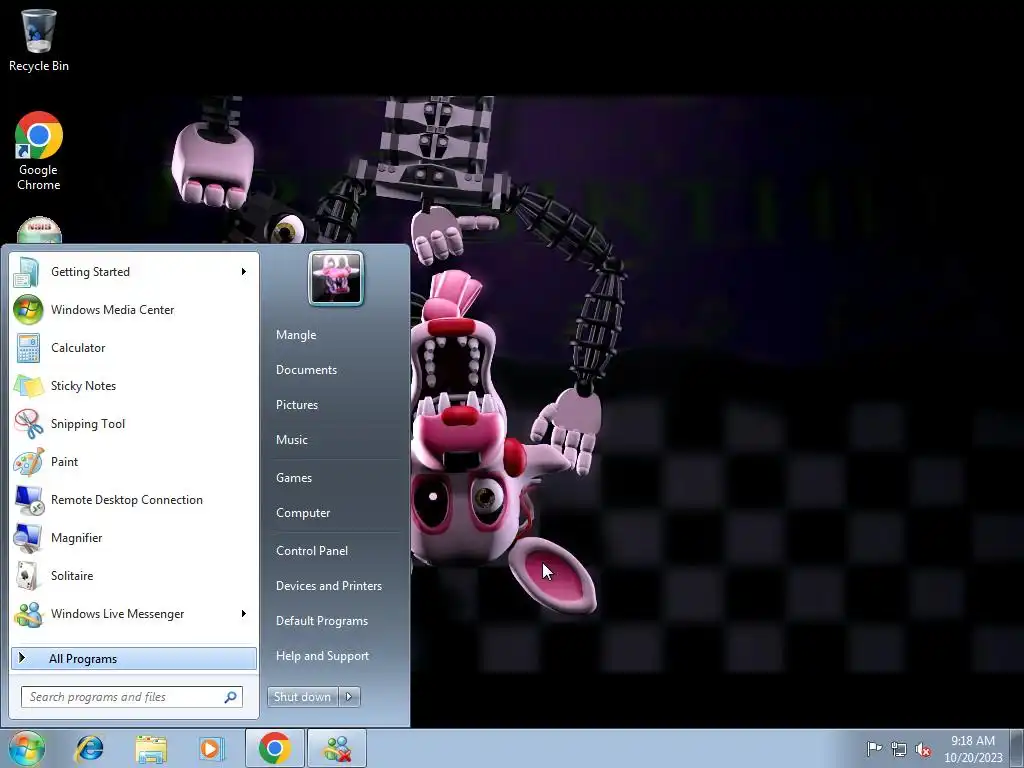Image resolution: width=1024 pixels, height=768 pixels.
Task: Open Windows Live Messenger from the Start menu
Action: point(134,614)
